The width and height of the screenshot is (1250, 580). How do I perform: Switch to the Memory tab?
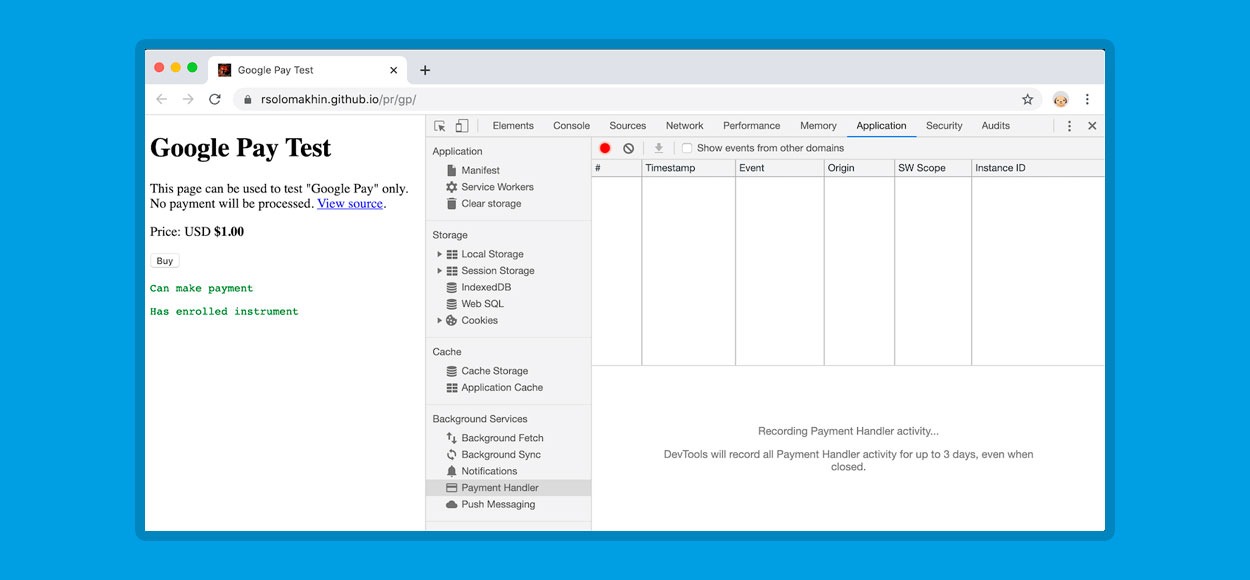coord(818,126)
